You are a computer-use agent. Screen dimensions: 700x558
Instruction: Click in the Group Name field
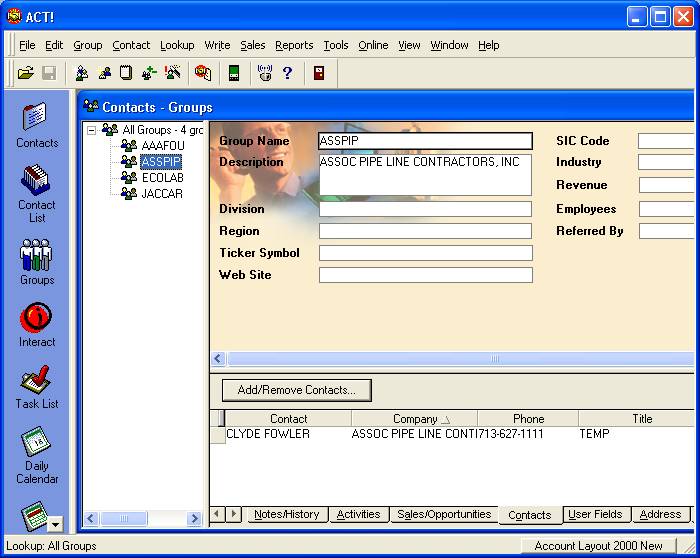pyautogui.click(x=425, y=141)
